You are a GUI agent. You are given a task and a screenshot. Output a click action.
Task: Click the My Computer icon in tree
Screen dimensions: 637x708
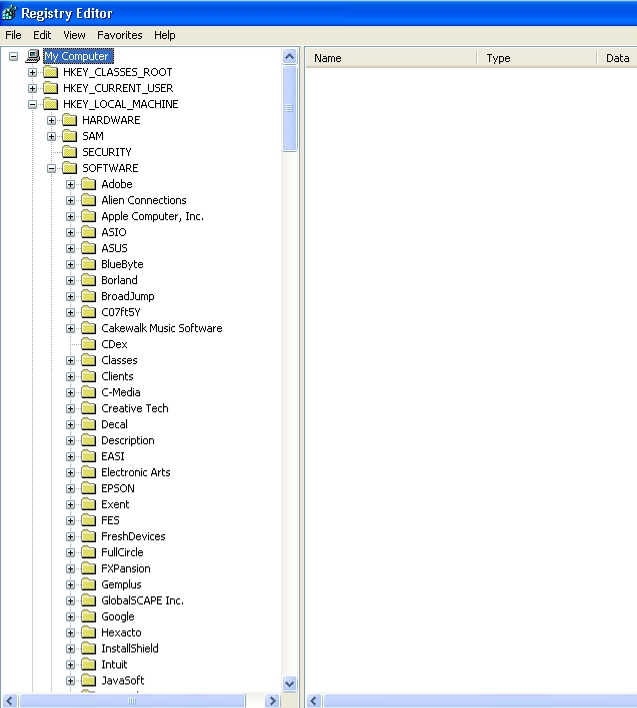(33, 56)
